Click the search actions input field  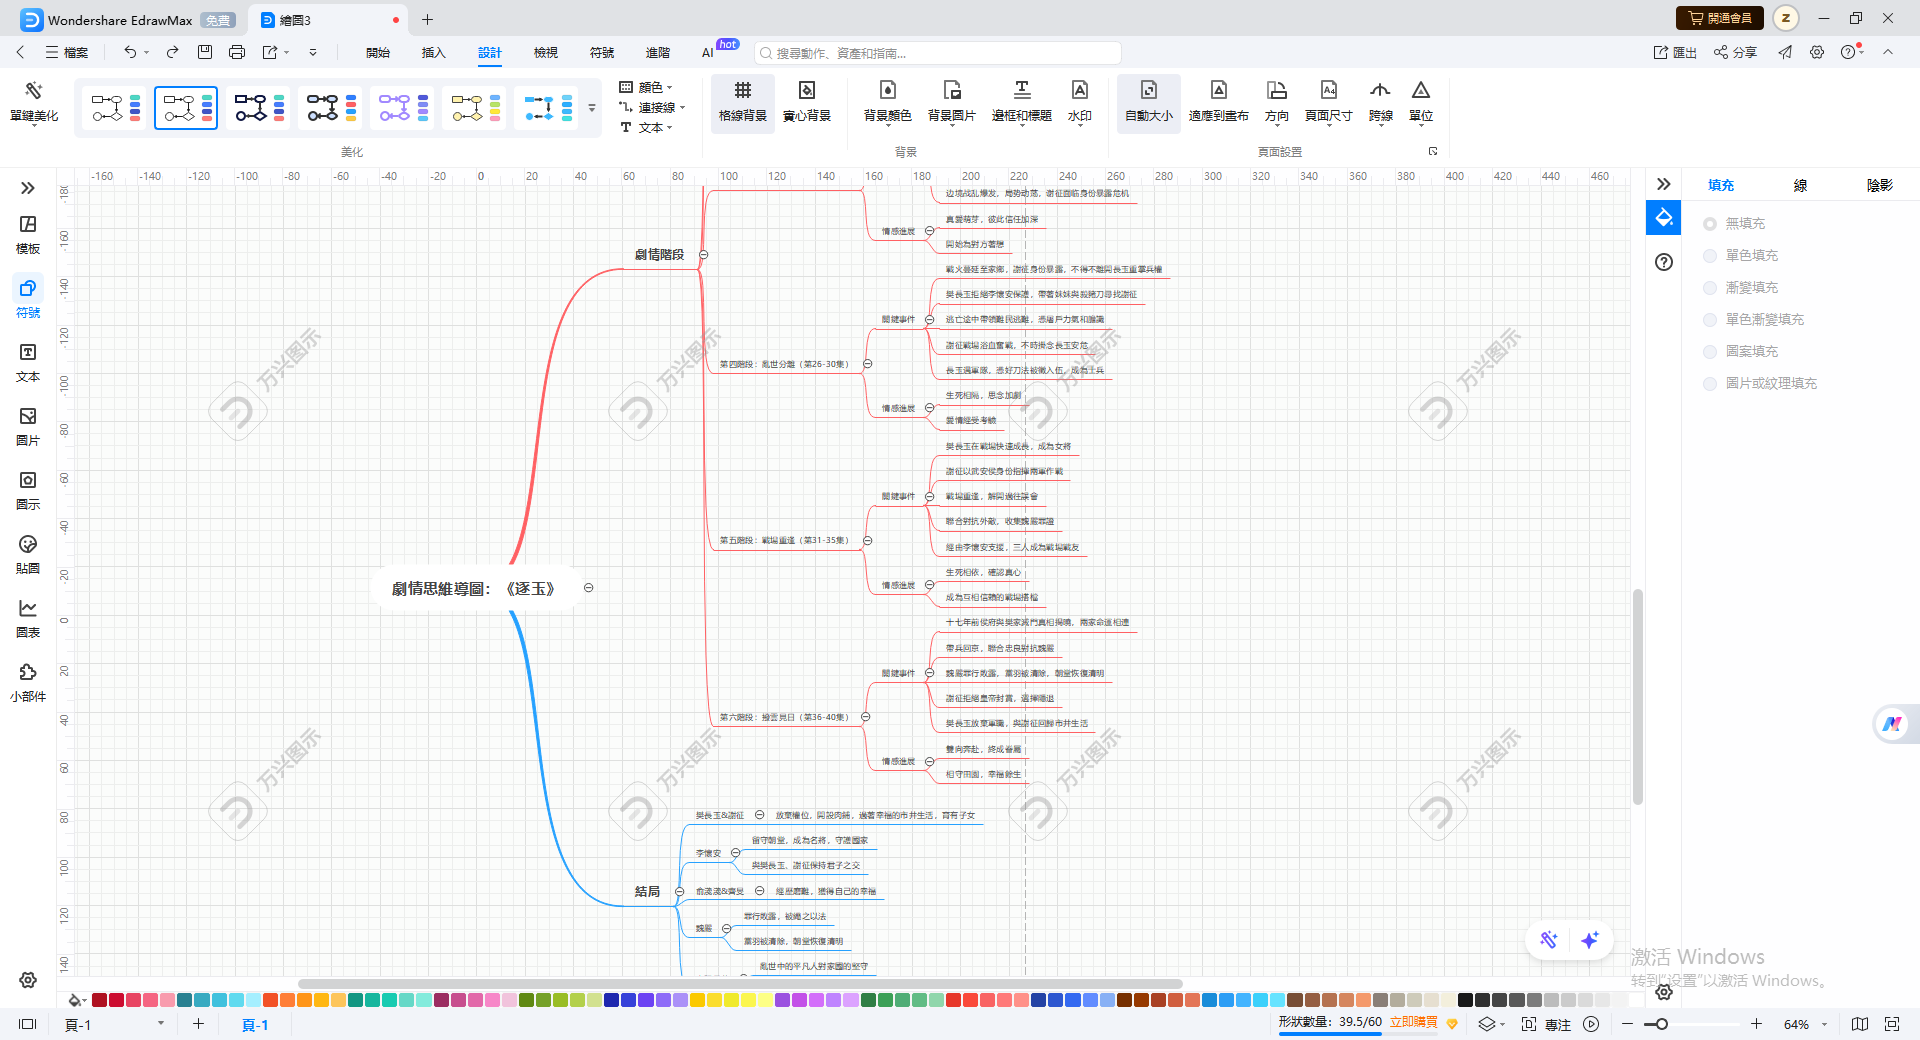pos(939,53)
